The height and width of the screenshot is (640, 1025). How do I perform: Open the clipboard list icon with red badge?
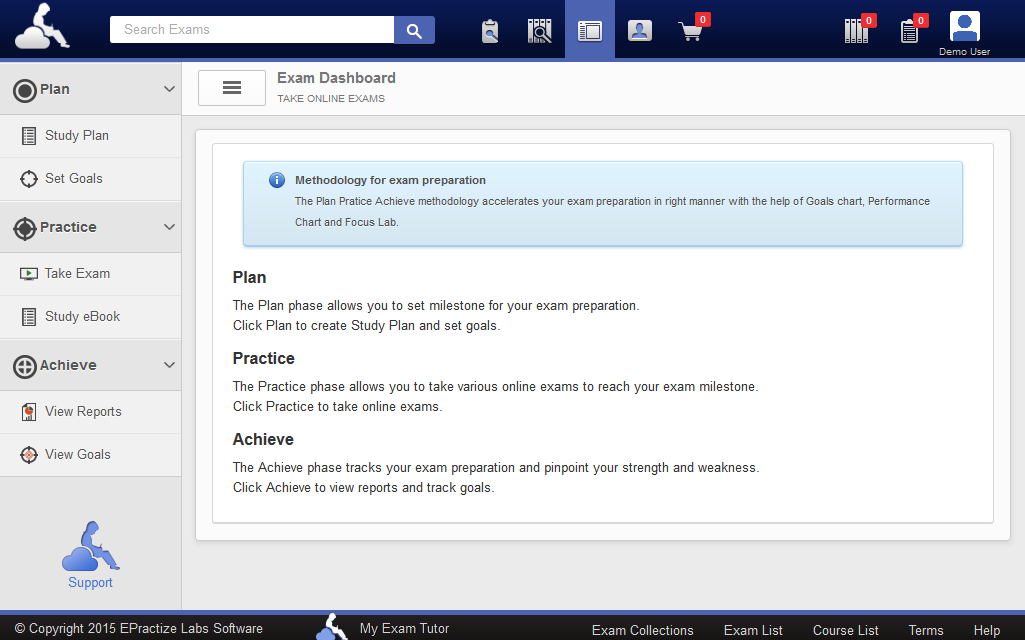coord(909,31)
